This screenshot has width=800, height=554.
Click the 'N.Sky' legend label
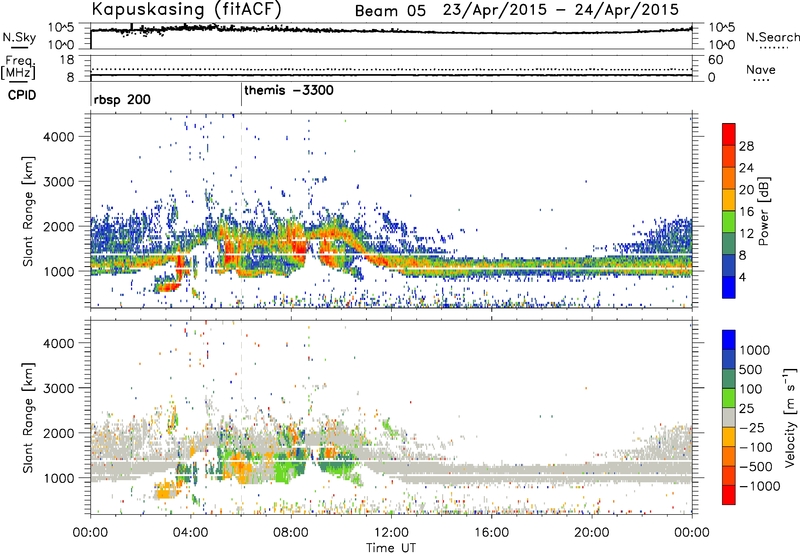pyautogui.click(x=19, y=37)
